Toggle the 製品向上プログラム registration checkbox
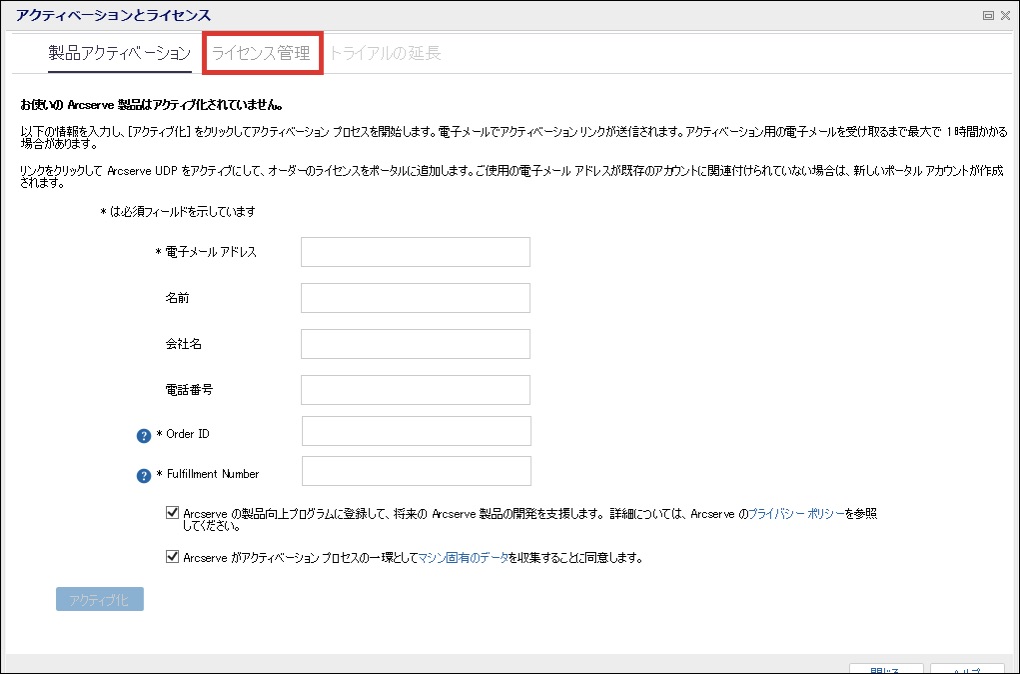This screenshot has width=1020, height=674. 172,513
